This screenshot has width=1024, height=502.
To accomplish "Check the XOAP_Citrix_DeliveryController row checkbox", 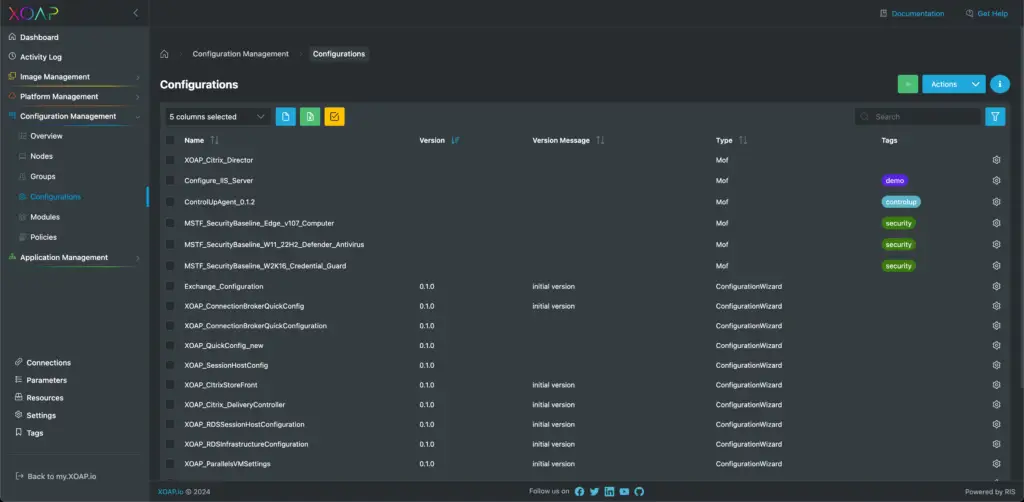I will click(x=170, y=405).
